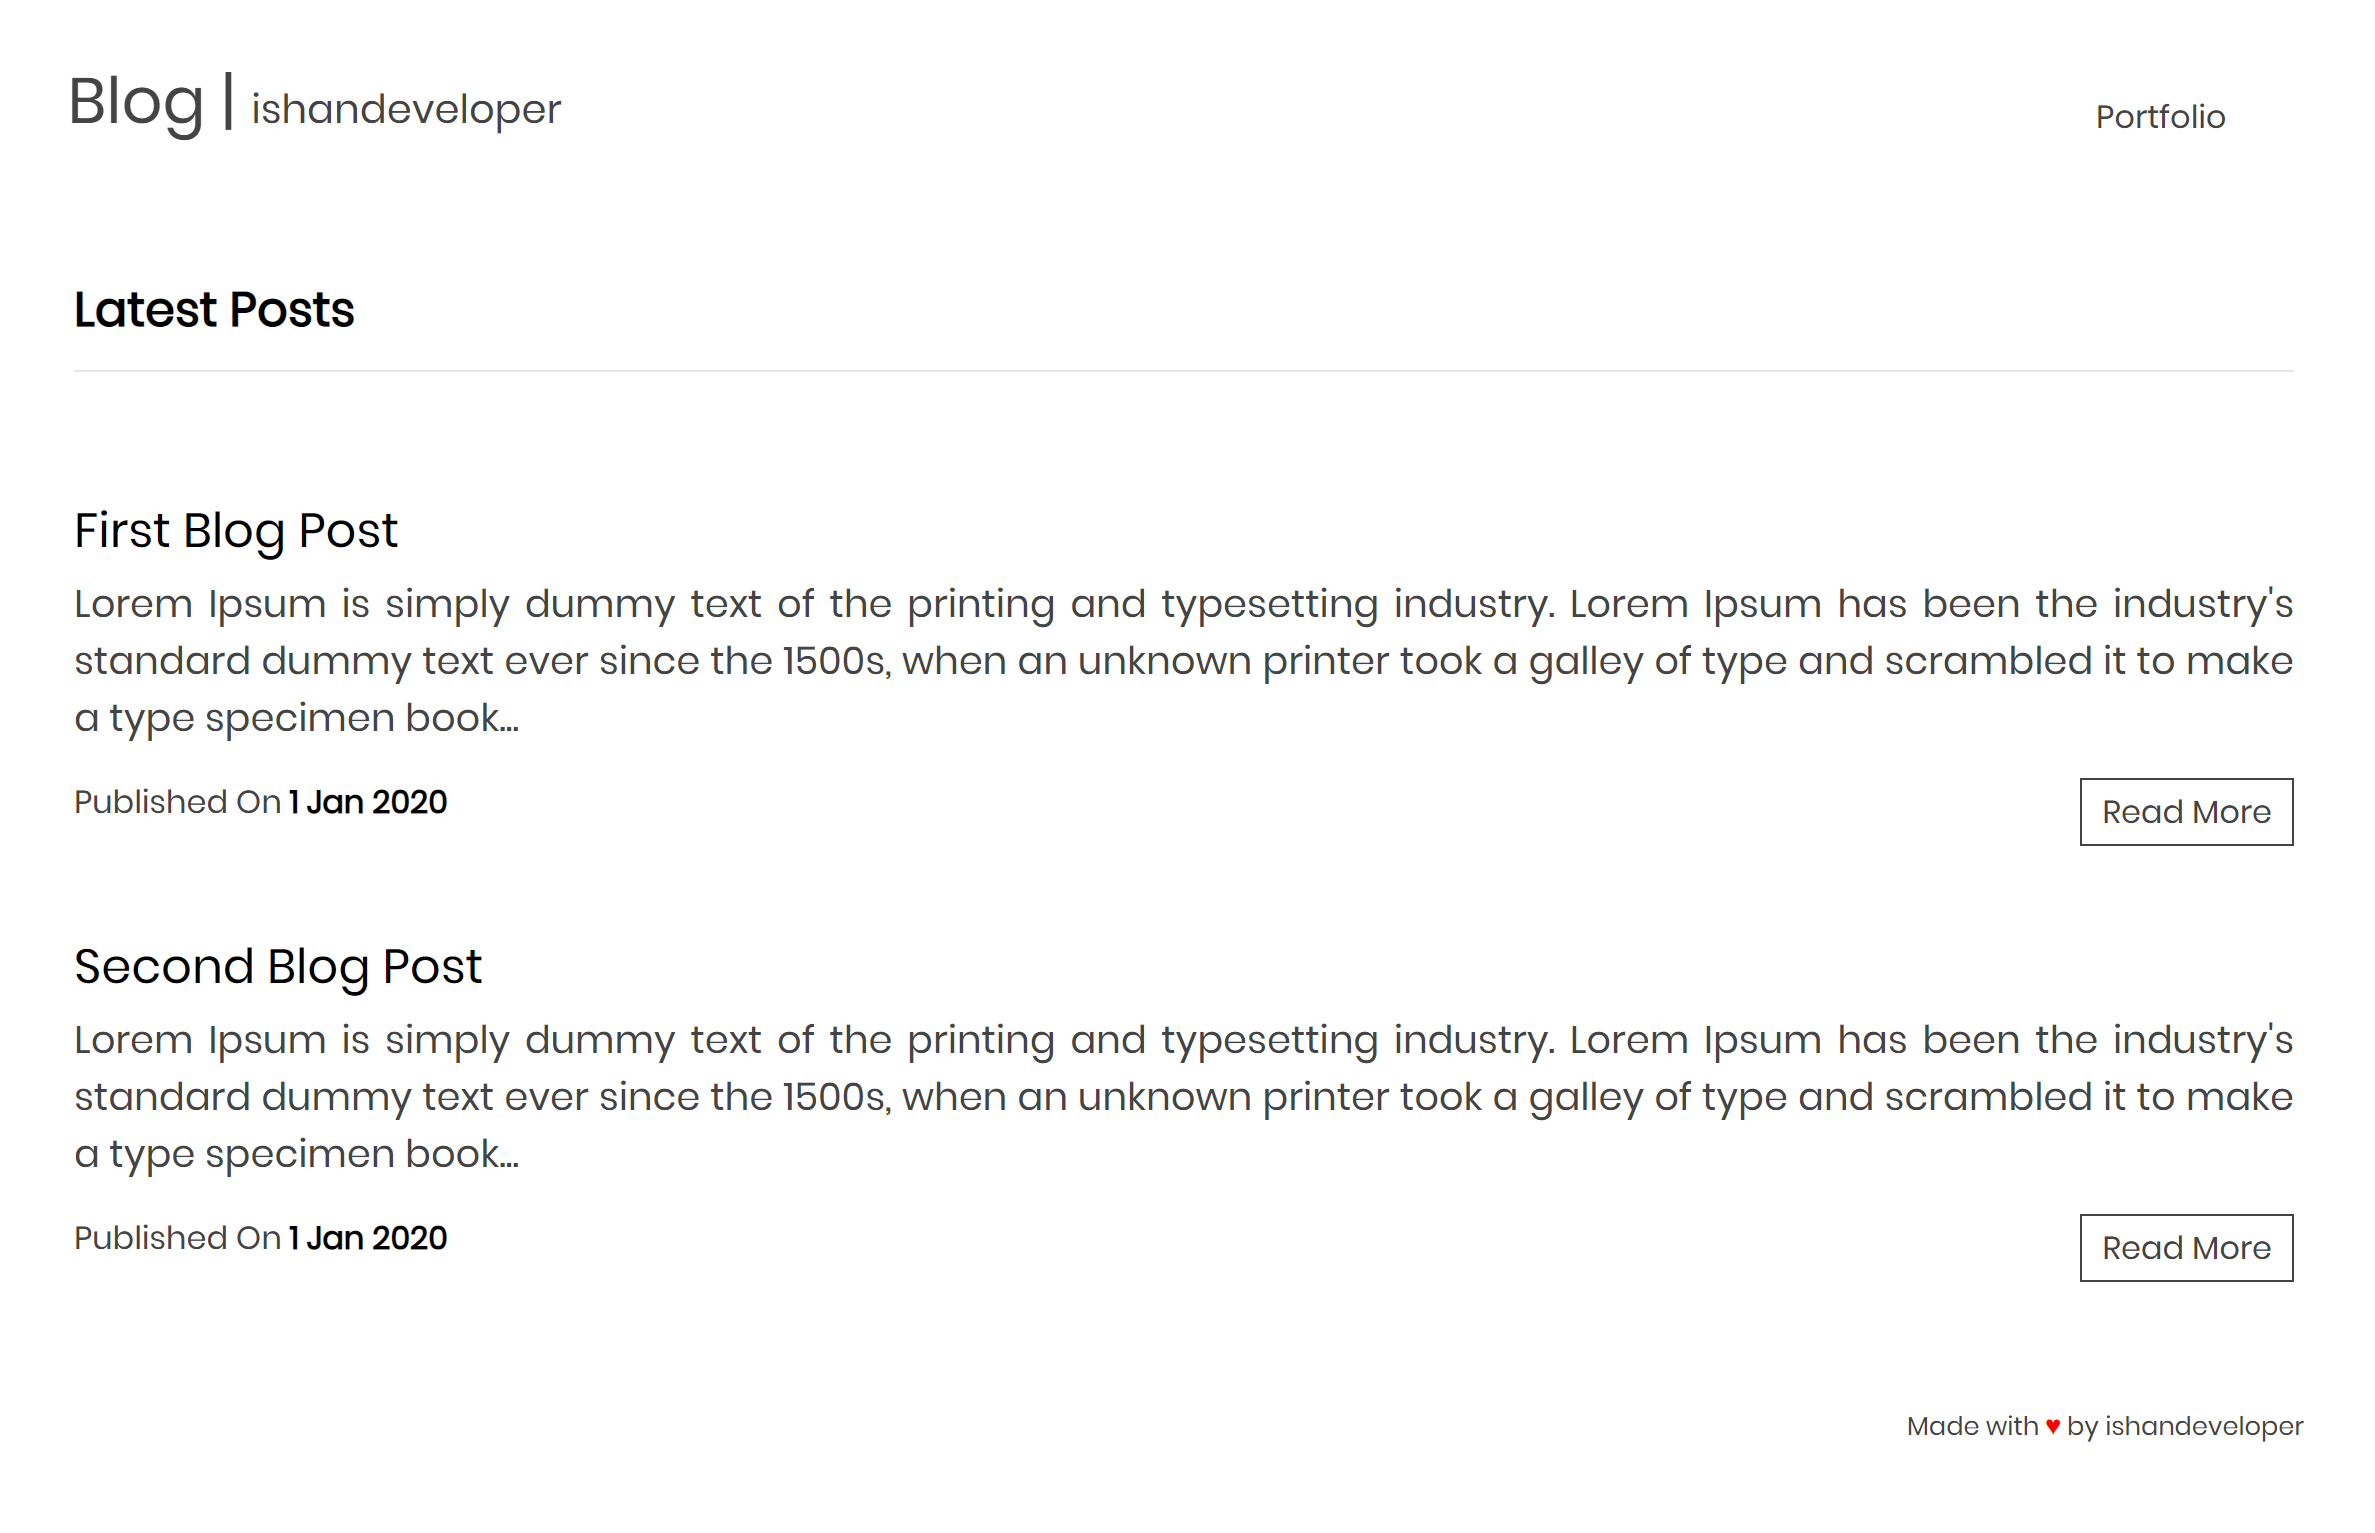Click the First Blog Post excerpt paragraph
Screen dimensions: 2375x1533
1183,660
